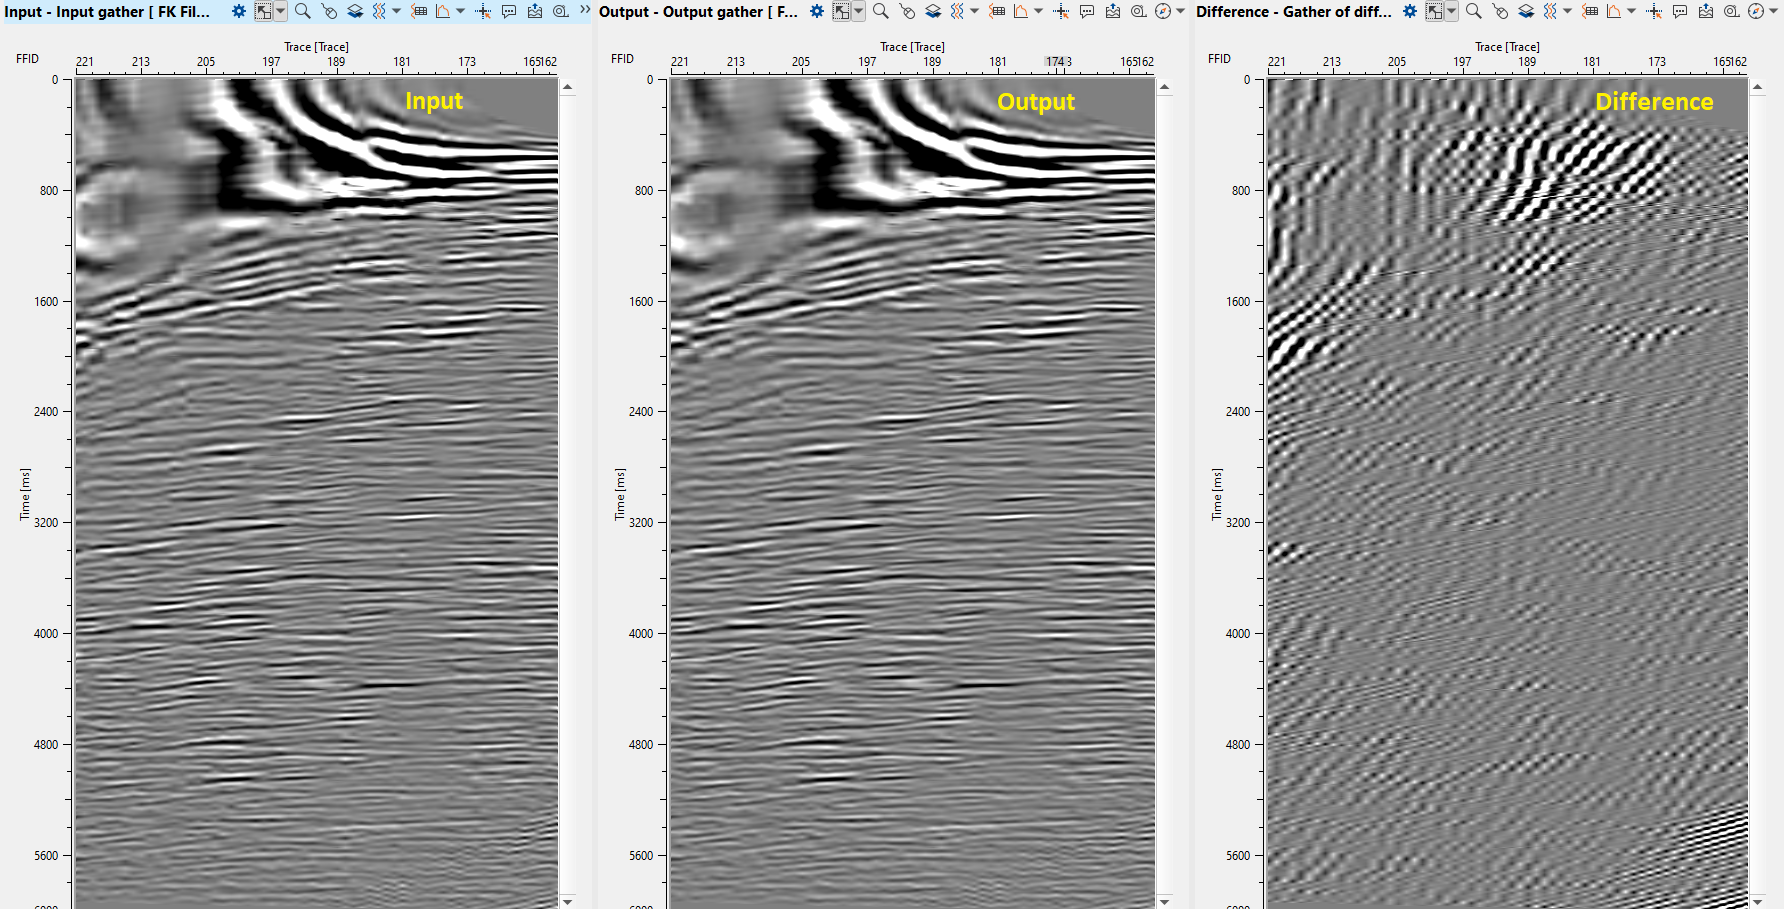Toggle selection mode button in Output panel

tap(841, 12)
